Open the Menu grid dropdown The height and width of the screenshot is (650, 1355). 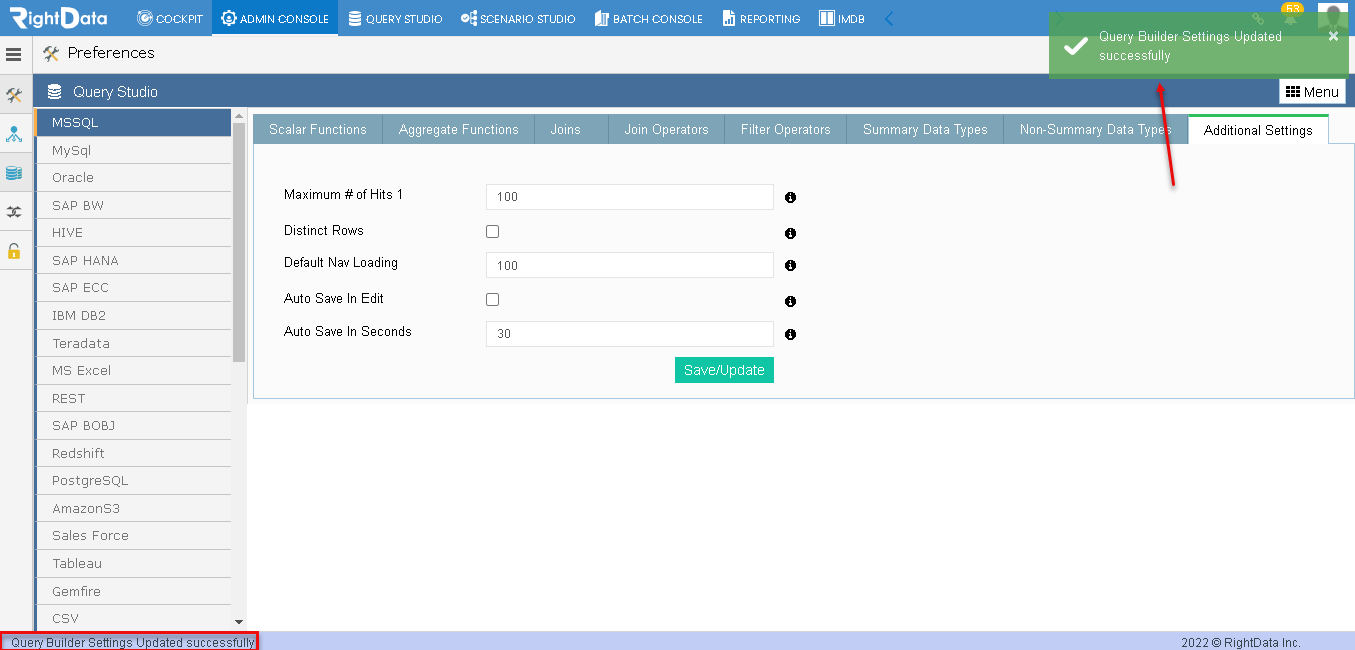[1312, 92]
